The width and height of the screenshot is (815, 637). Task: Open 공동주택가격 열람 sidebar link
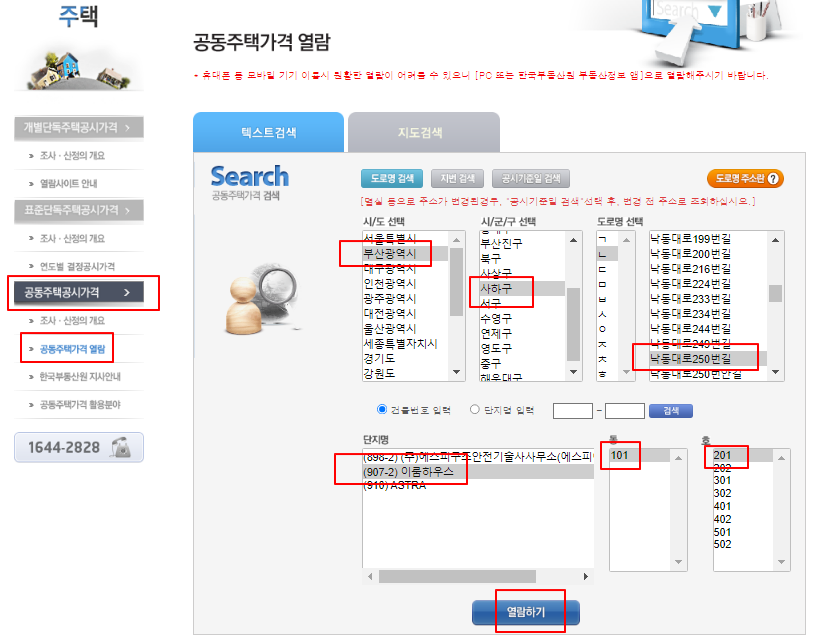coord(72,349)
